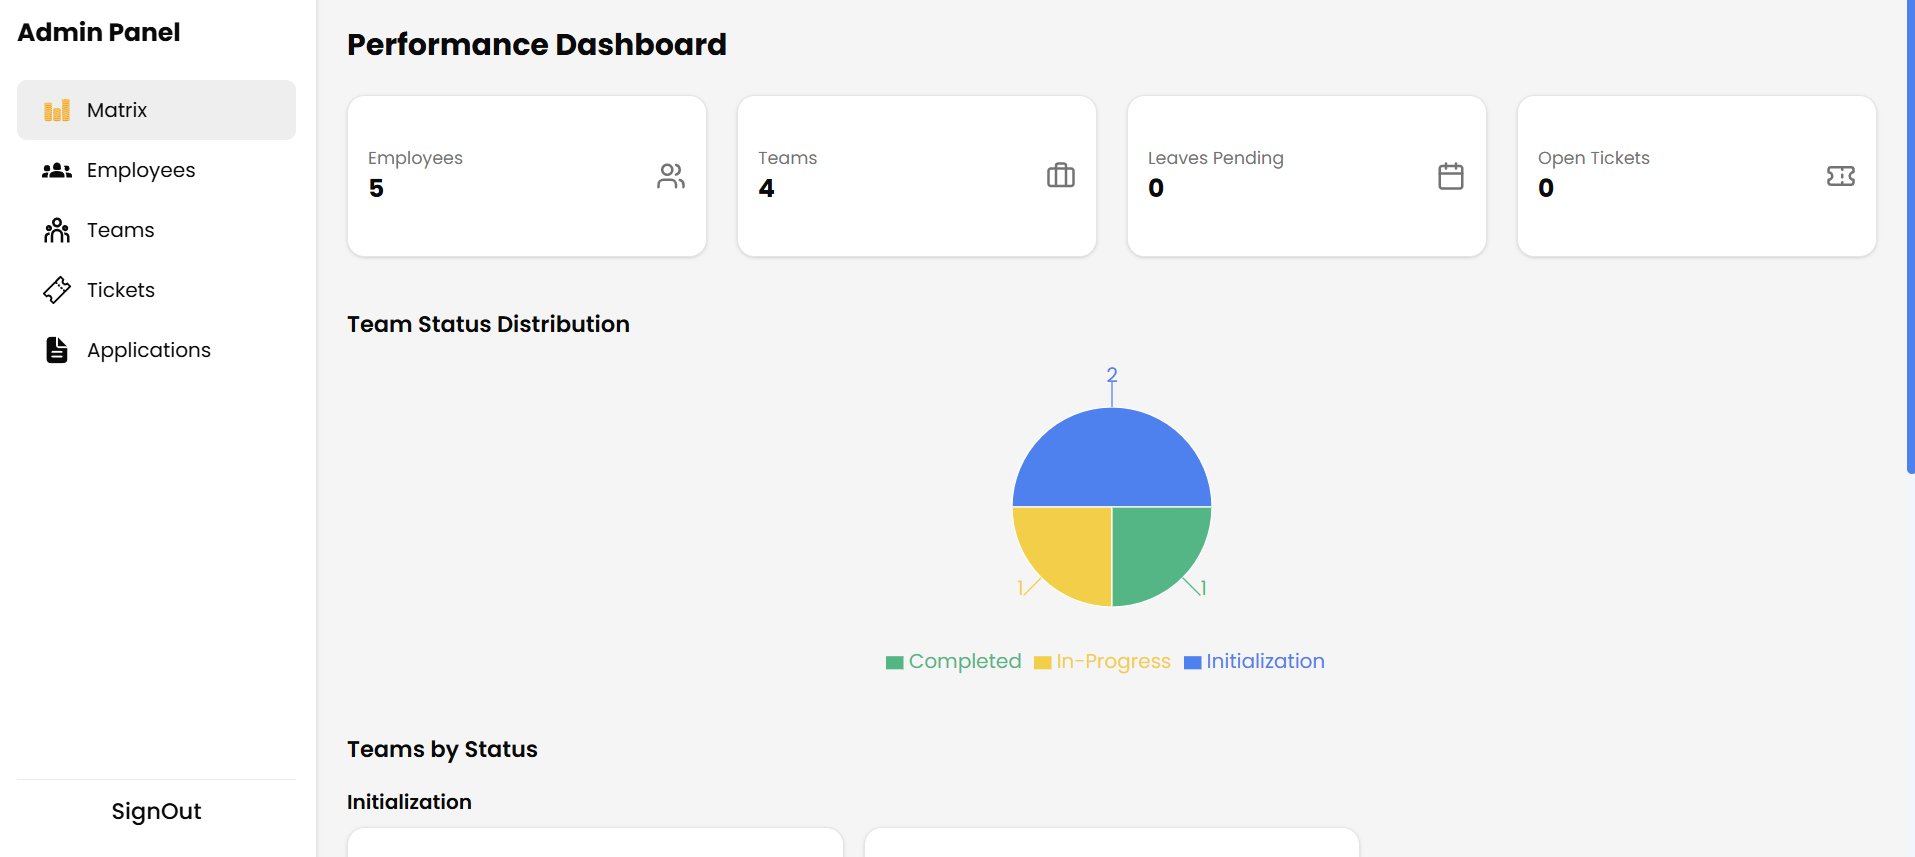Toggle the Completed legend item
This screenshot has width=1915, height=857.
tap(954, 662)
